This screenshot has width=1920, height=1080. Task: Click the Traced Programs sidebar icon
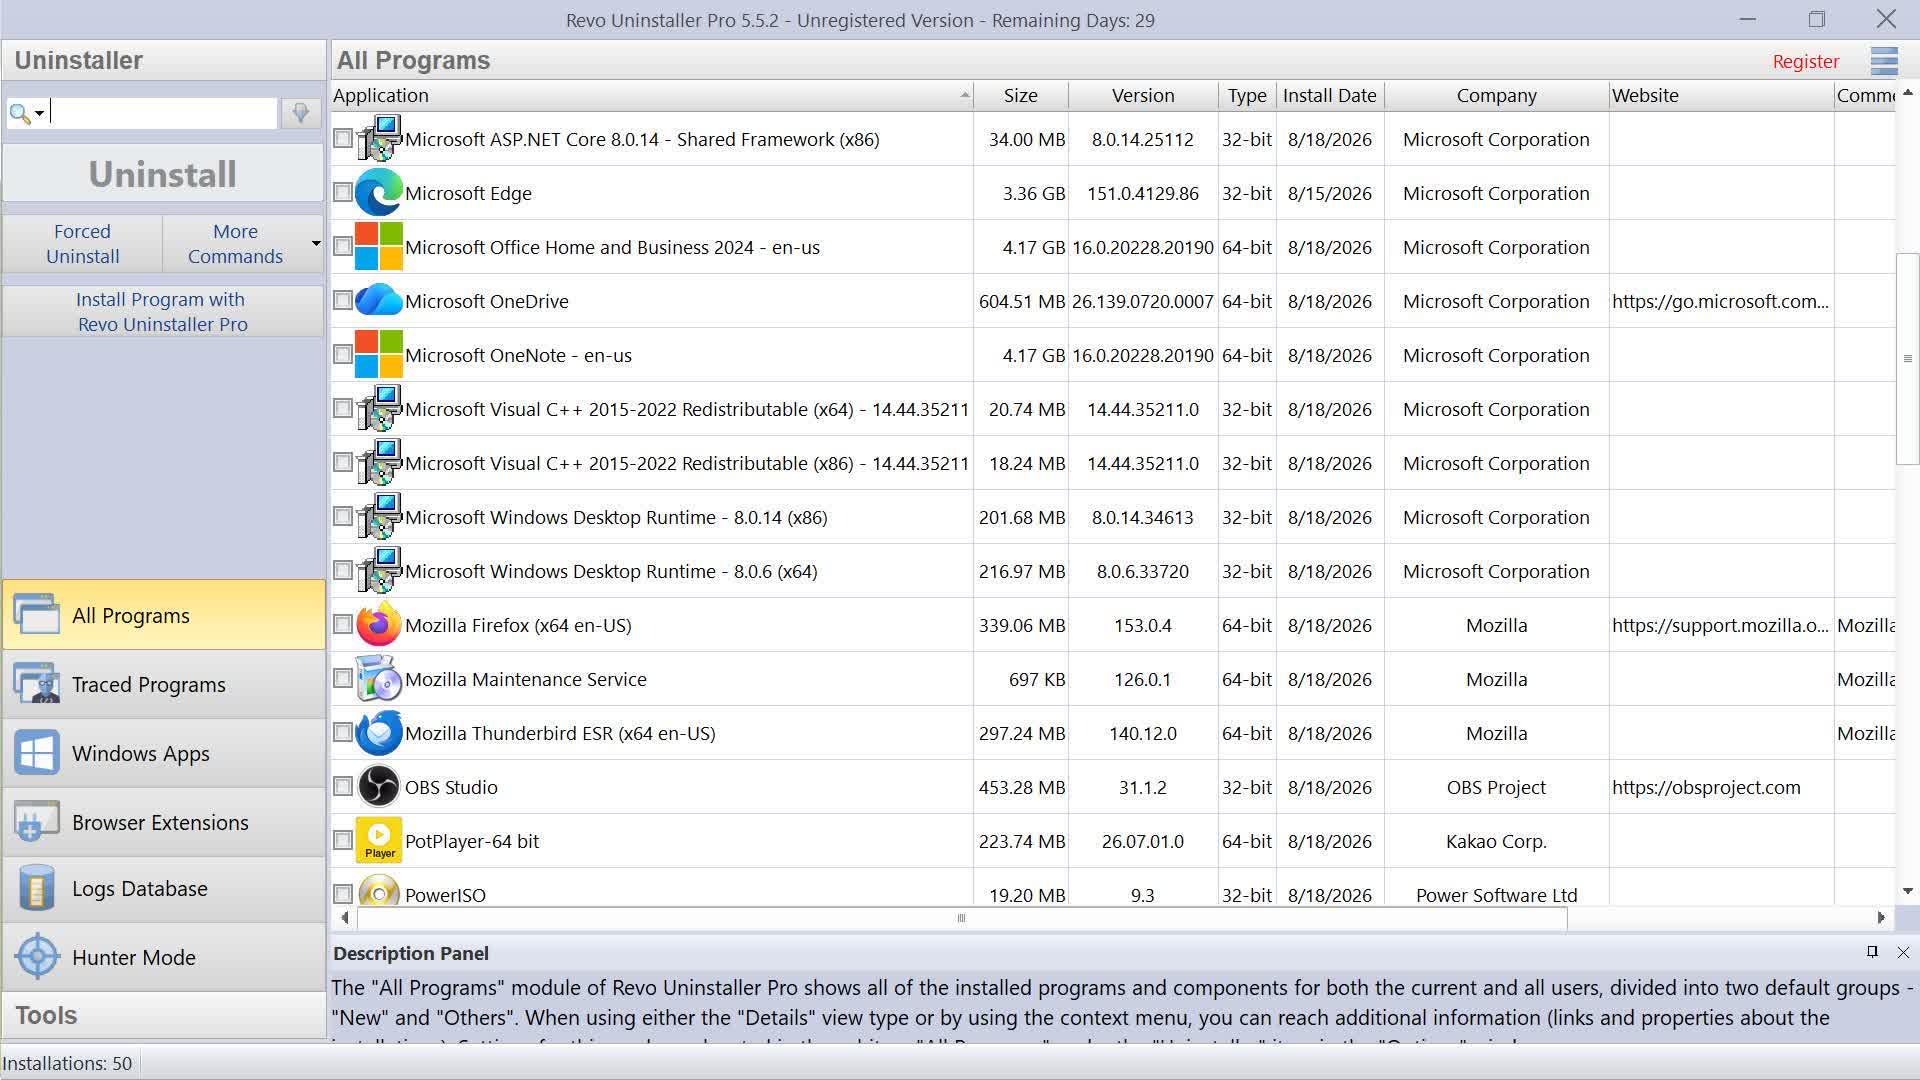tap(37, 684)
